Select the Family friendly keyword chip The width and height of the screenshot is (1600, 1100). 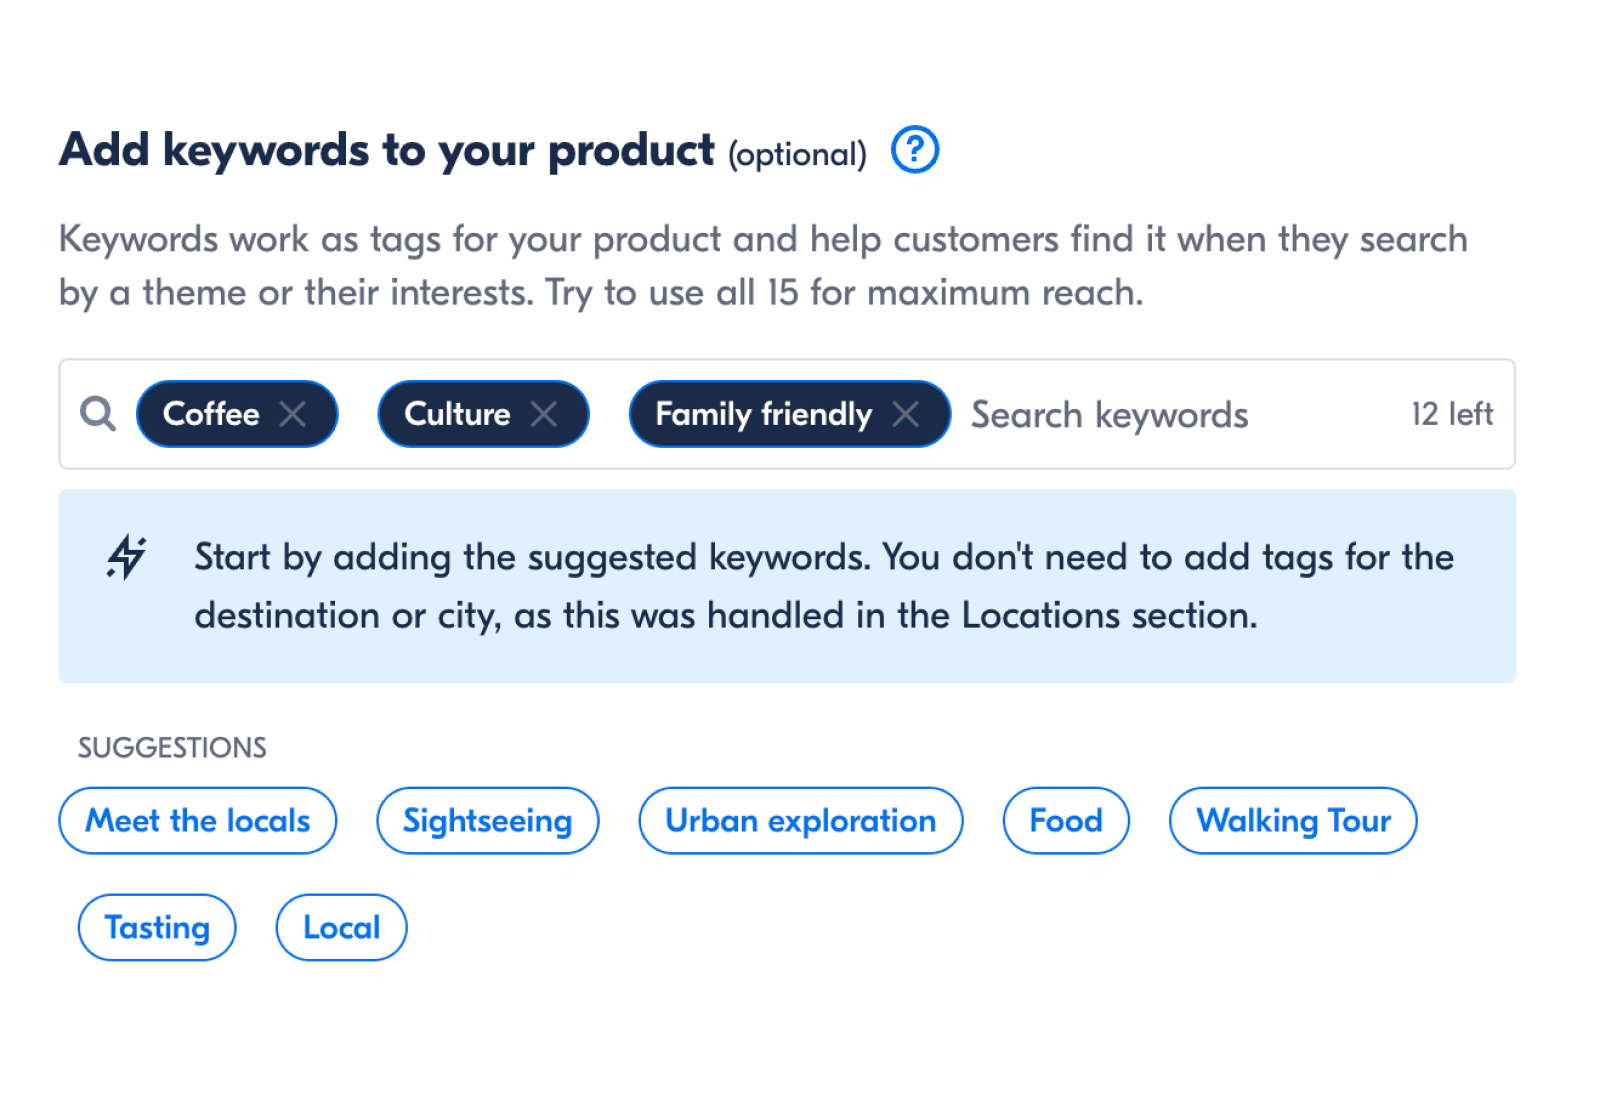tap(762, 413)
